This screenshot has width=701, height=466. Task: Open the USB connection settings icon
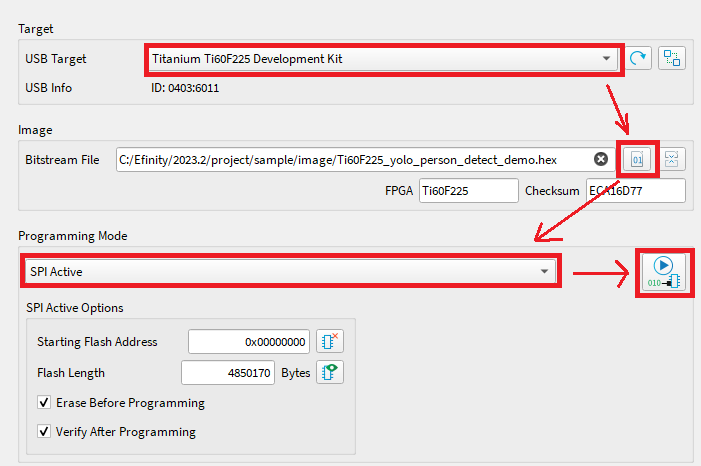point(671,58)
